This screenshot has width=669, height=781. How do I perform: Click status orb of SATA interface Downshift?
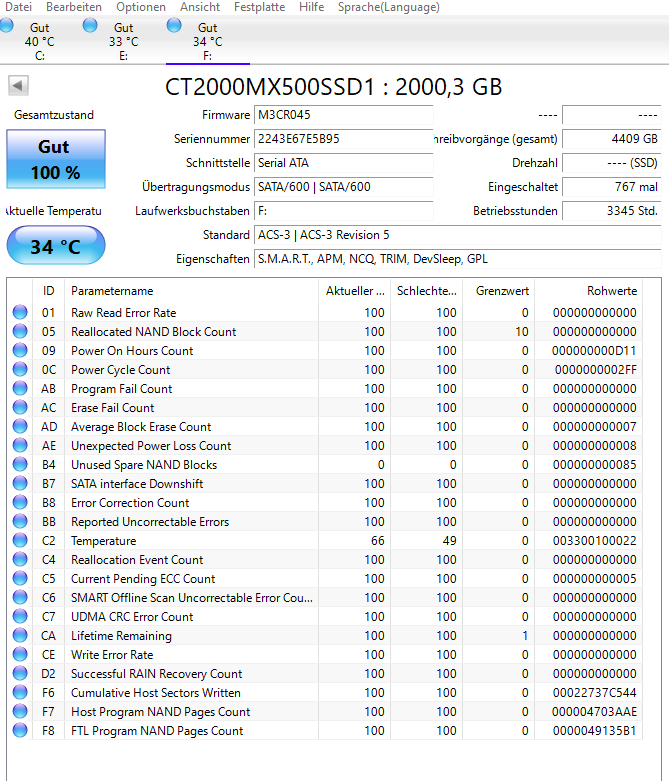[20, 483]
